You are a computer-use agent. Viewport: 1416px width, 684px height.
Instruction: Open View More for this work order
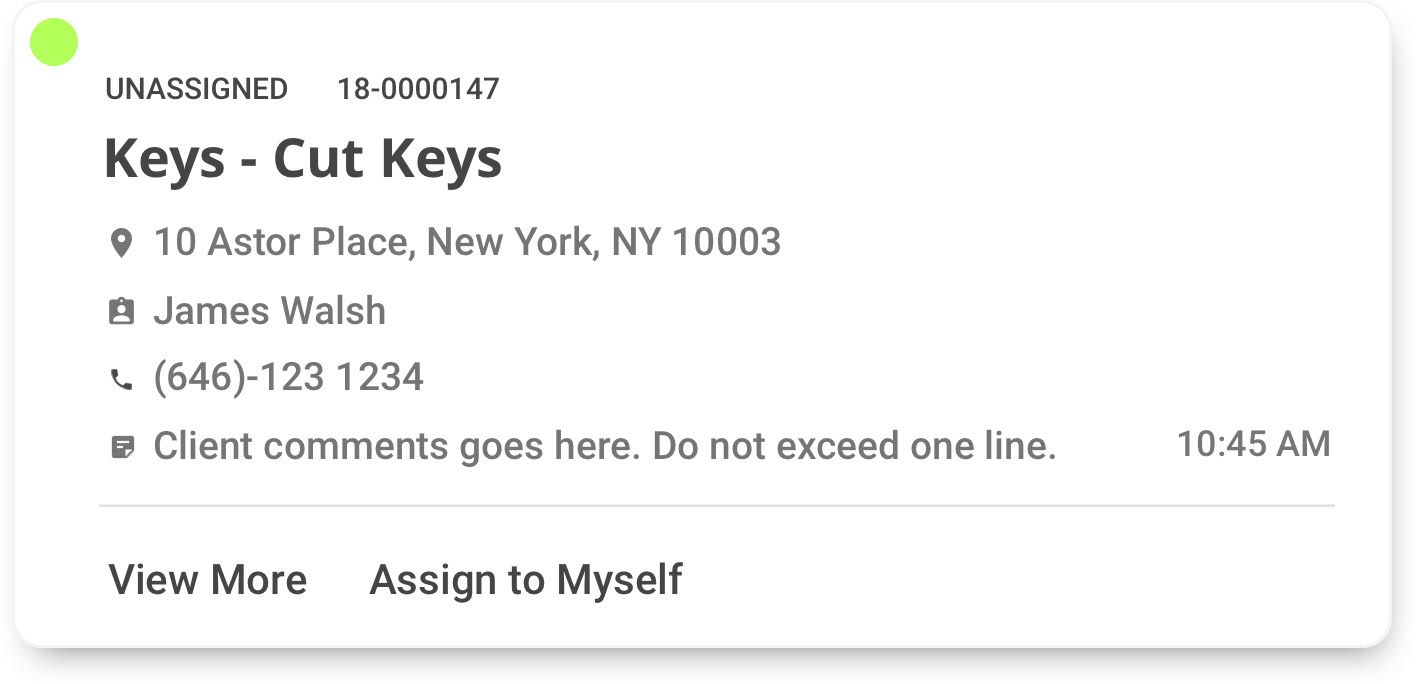pyautogui.click(x=208, y=580)
